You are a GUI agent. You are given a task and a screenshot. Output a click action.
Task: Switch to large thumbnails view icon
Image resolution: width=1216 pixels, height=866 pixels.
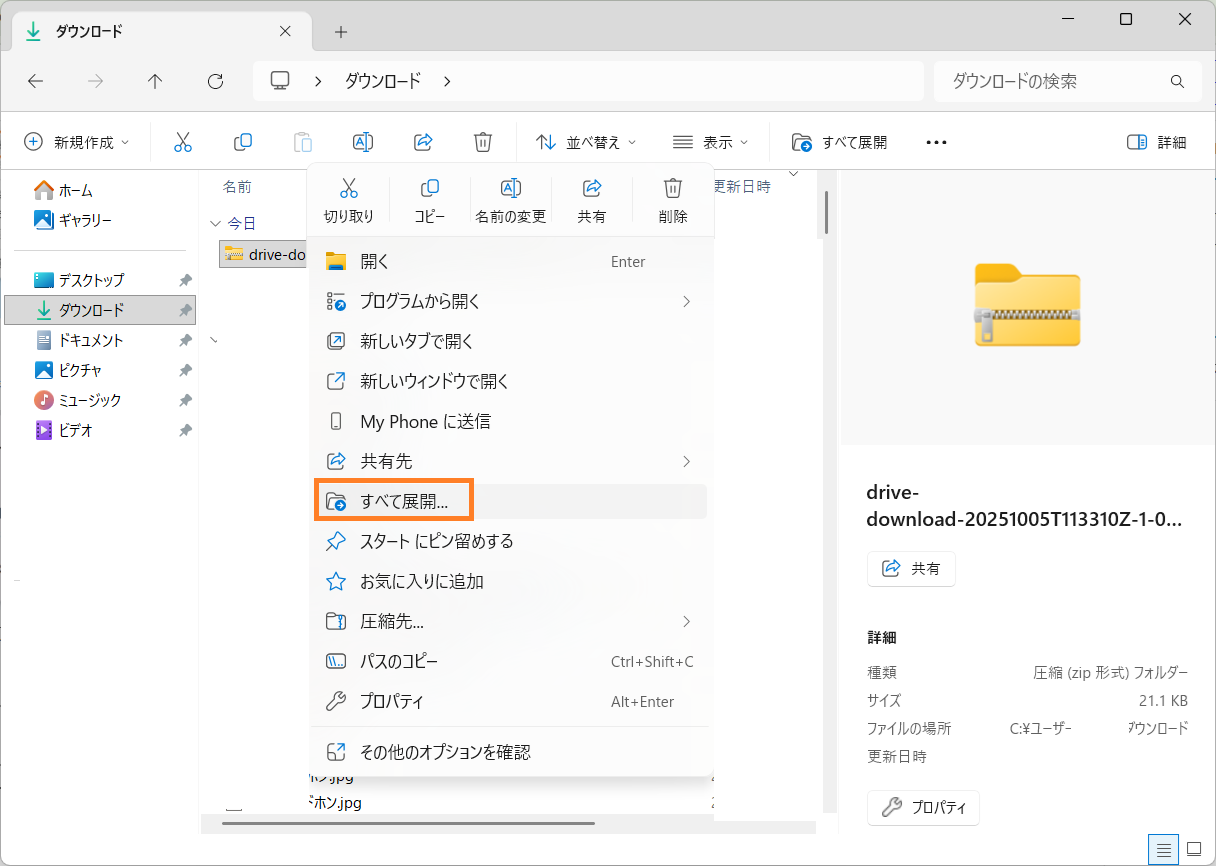(x=1193, y=849)
